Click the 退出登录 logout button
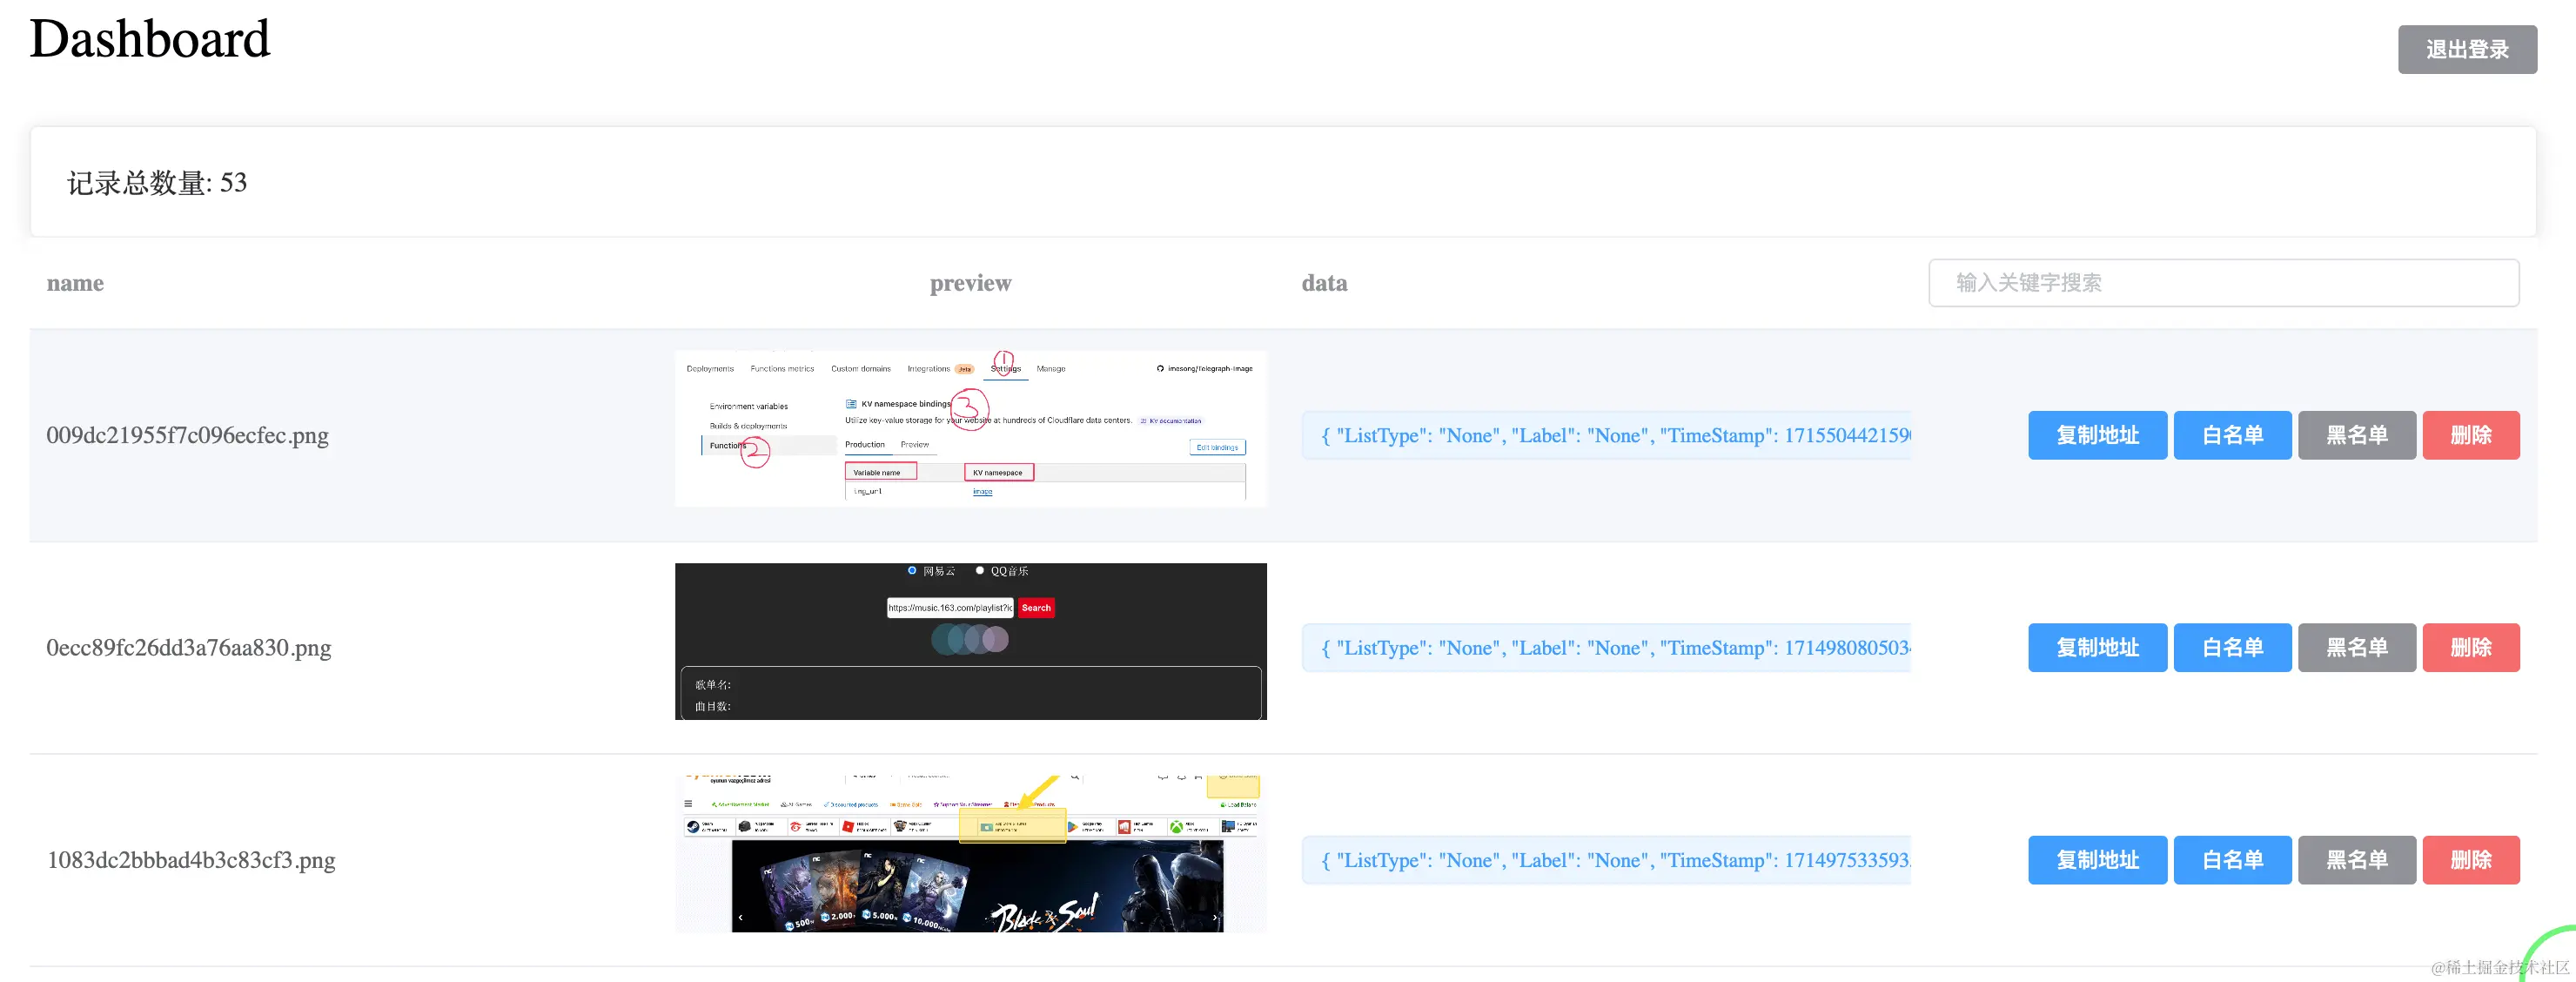The height and width of the screenshot is (982, 2576). tap(2466, 49)
